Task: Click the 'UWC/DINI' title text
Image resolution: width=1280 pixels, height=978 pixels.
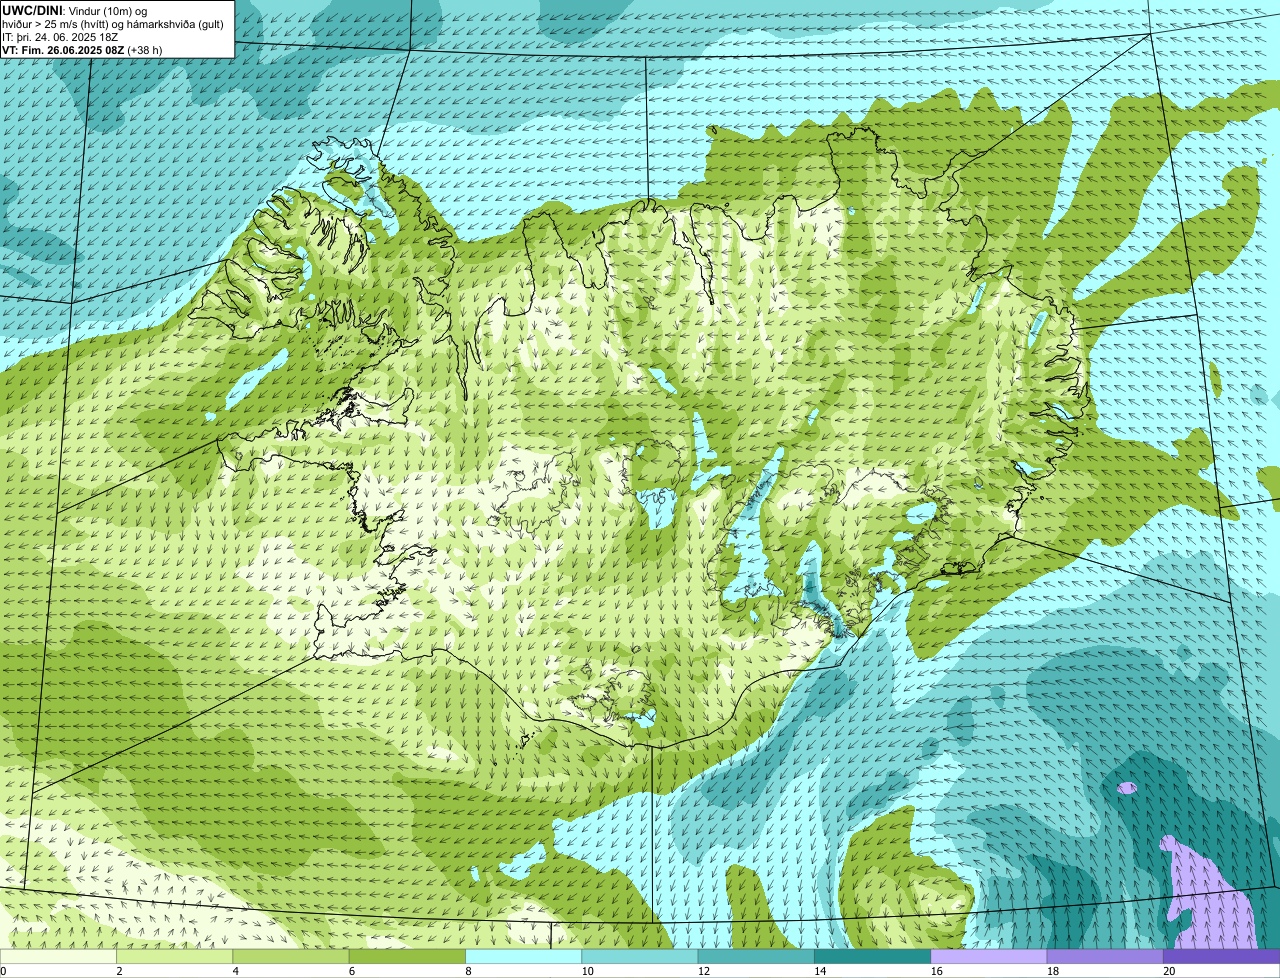Action: [x=32, y=10]
